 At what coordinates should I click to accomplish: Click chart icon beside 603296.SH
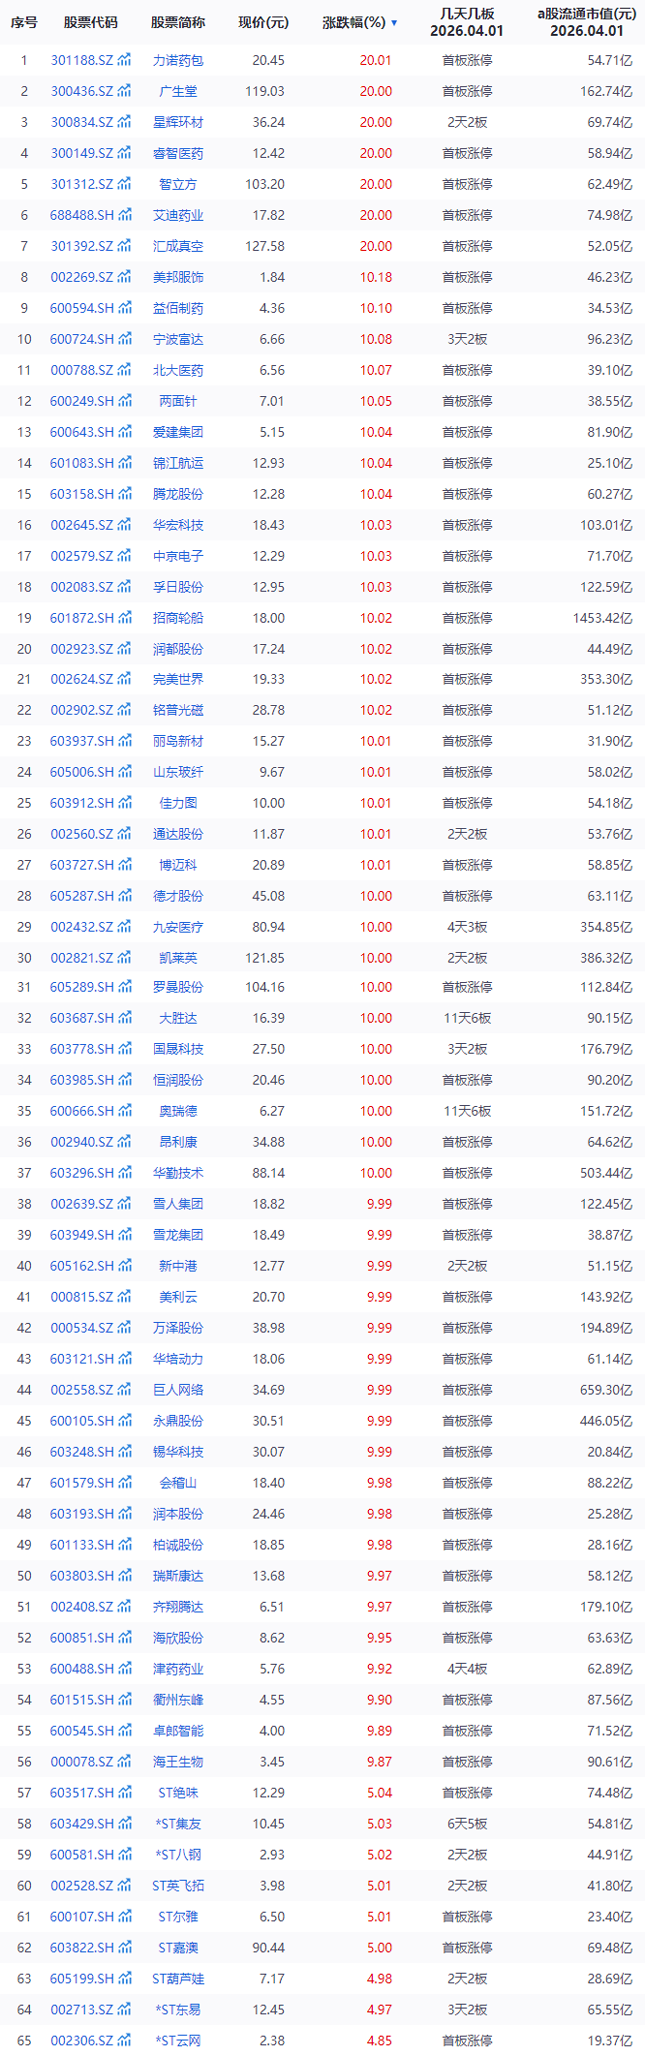click(125, 1173)
